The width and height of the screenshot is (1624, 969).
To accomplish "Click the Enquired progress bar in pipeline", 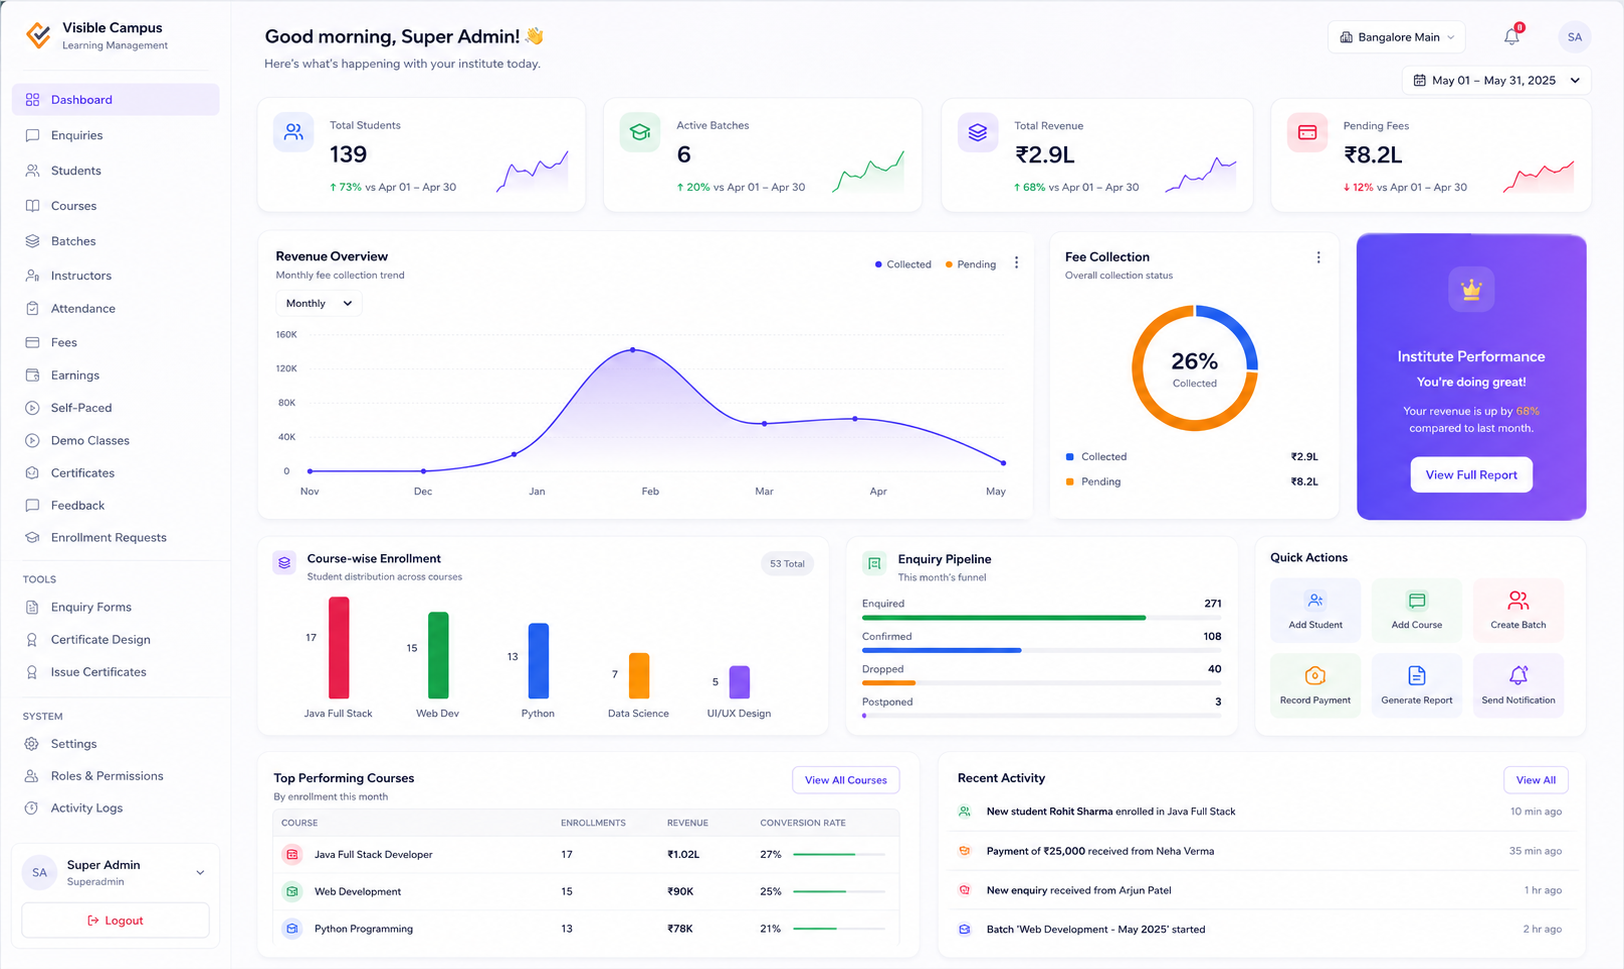I will (x=1042, y=618).
